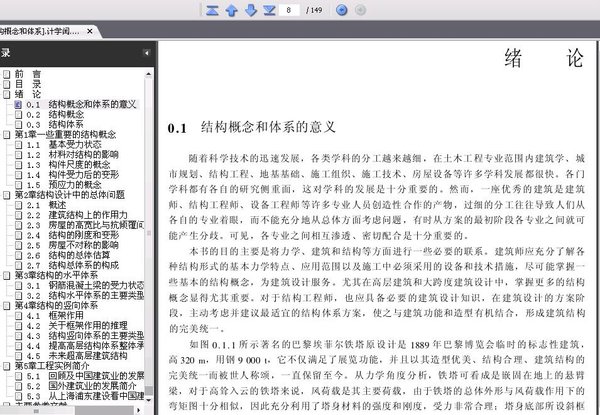
Task: Open bookmark 第1章一些重要的结构概念
Action: click(65, 134)
